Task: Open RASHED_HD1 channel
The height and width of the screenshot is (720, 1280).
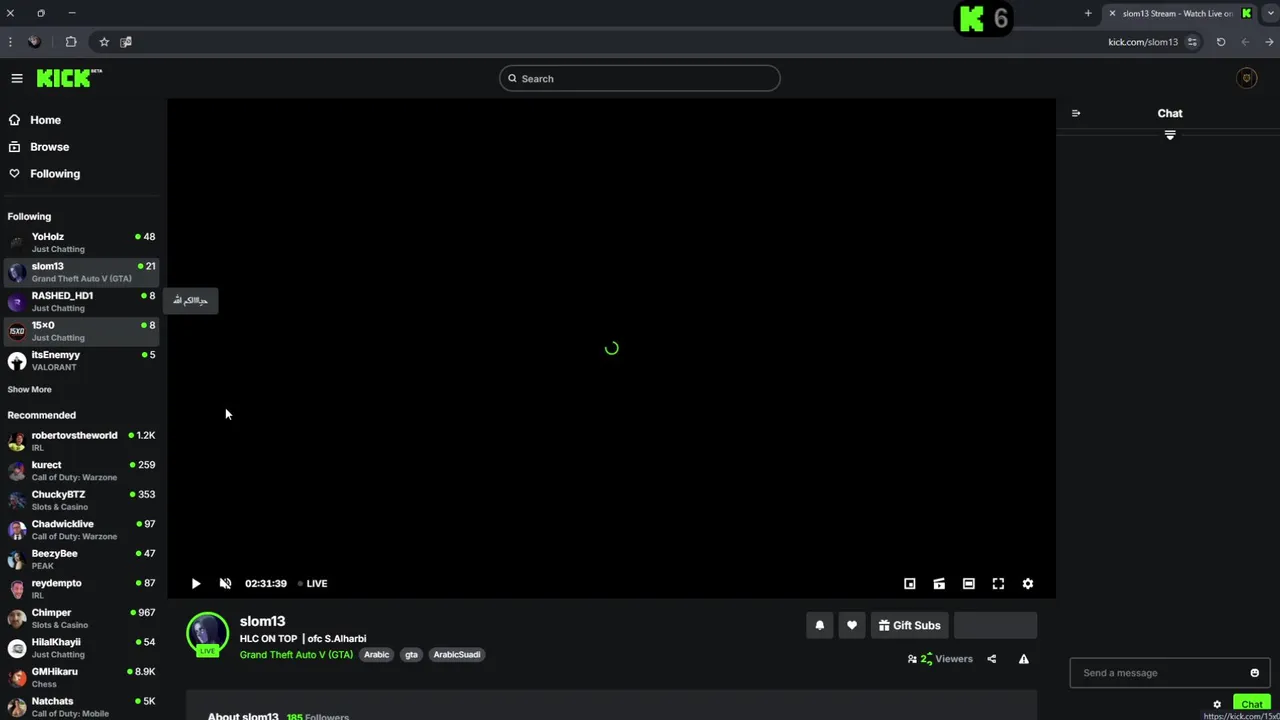Action: coord(82,301)
